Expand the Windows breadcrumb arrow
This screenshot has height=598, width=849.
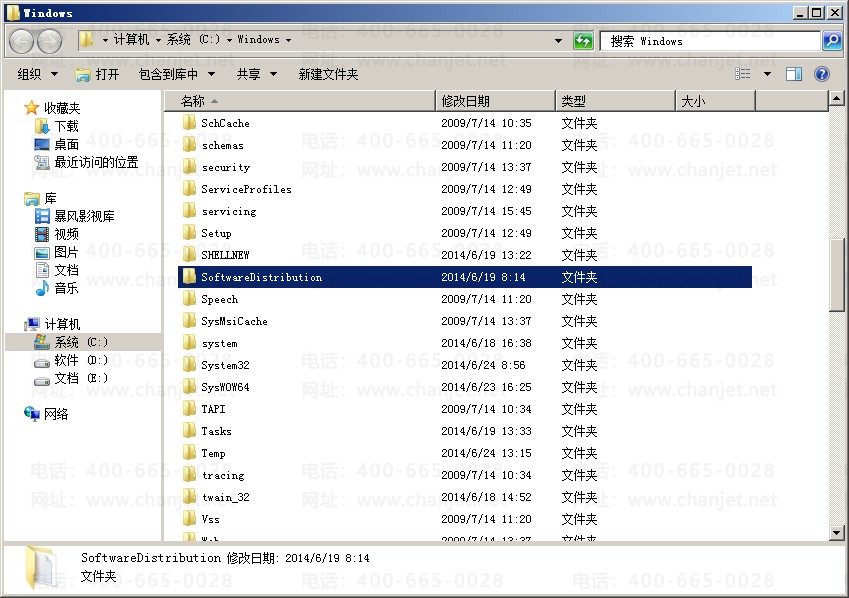coord(288,40)
